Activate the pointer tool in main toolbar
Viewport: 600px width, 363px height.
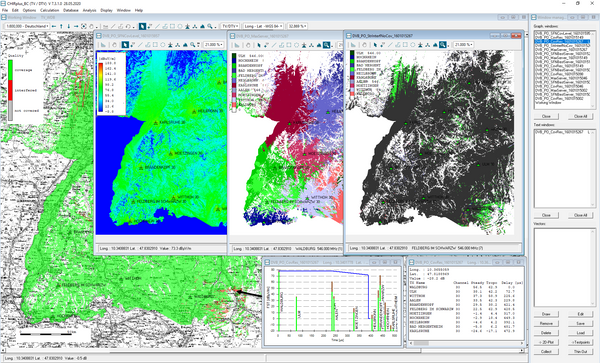142,26
